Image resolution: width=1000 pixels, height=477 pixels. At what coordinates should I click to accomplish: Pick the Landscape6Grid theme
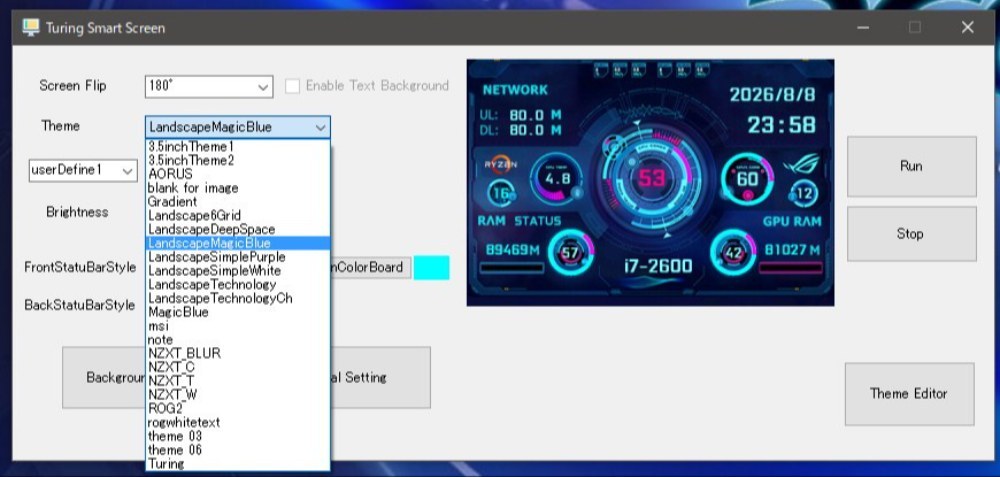click(x=237, y=216)
